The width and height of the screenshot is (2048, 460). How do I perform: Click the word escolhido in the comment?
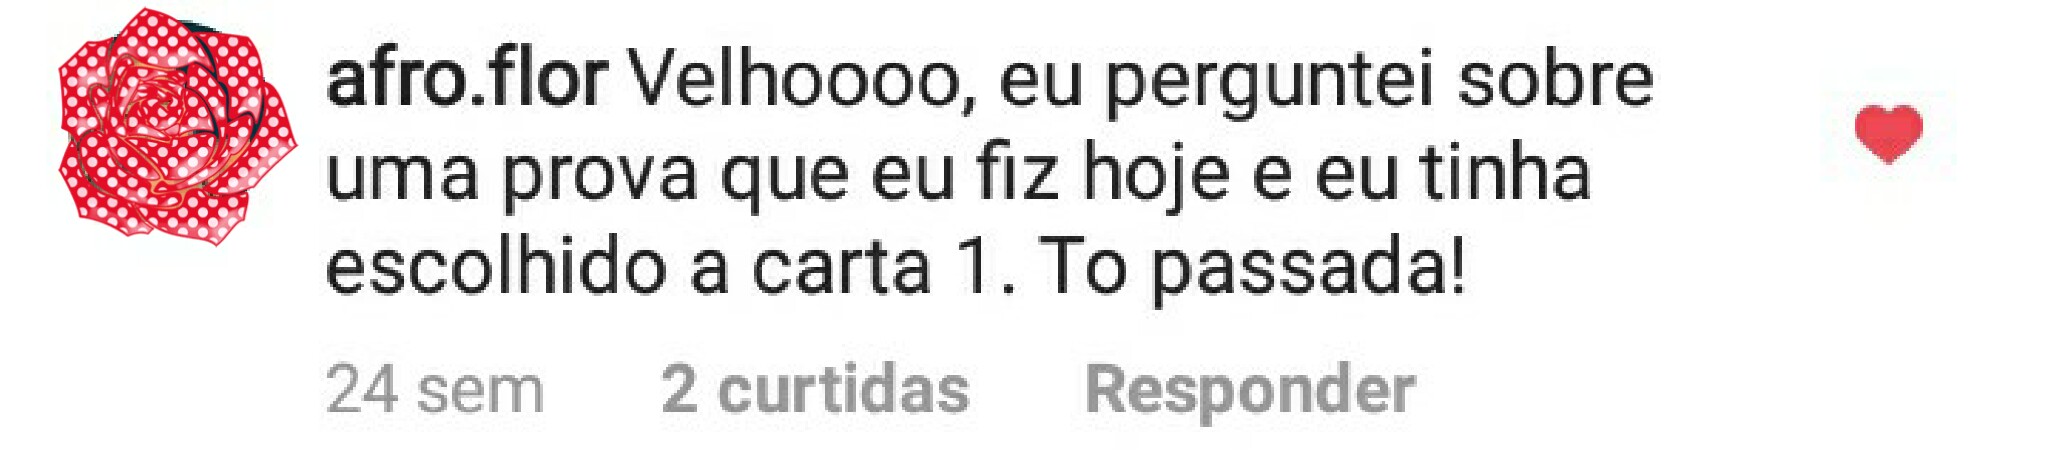[x=497, y=266]
